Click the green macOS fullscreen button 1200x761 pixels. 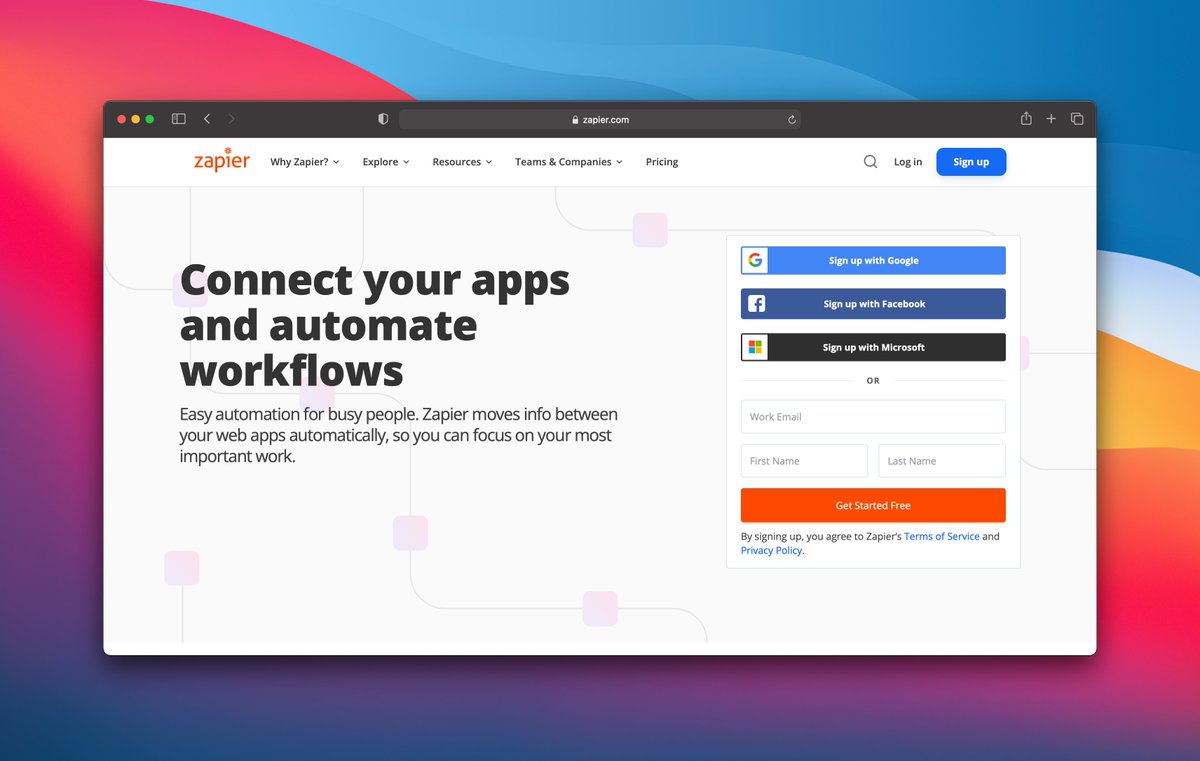(150, 119)
